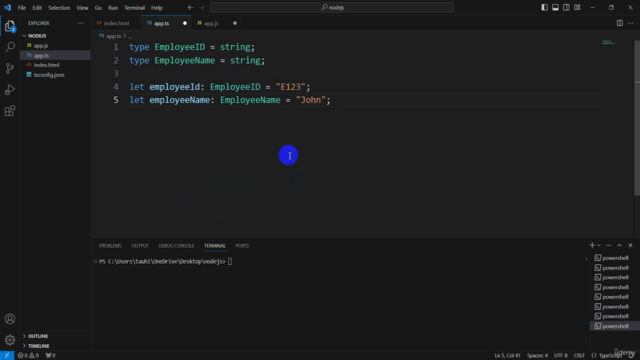
Task: Split the editor to the right
Action: pos(620,23)
